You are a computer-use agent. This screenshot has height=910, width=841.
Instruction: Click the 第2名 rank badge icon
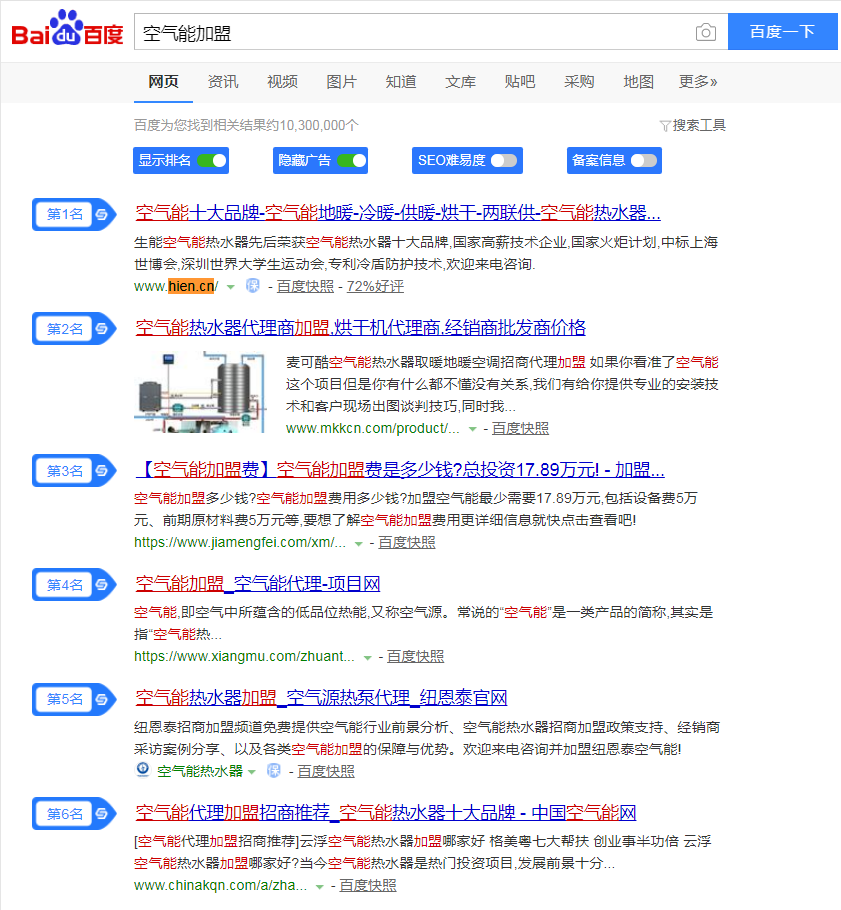74,329
